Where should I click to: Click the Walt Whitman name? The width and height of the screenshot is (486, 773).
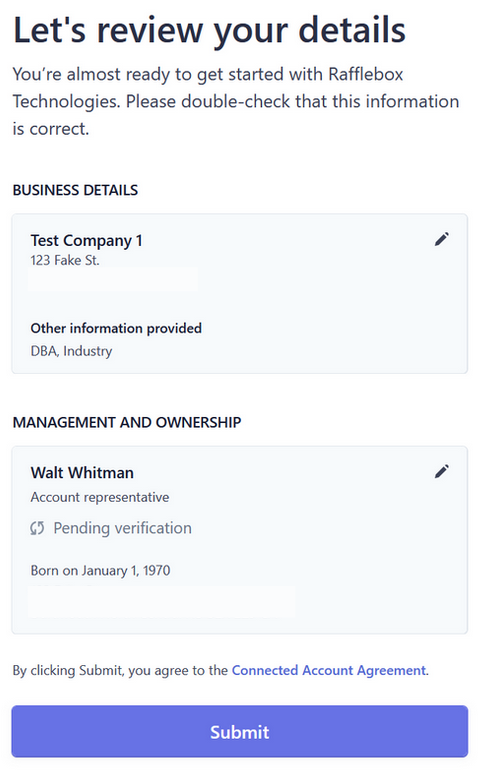pos(82,472)
